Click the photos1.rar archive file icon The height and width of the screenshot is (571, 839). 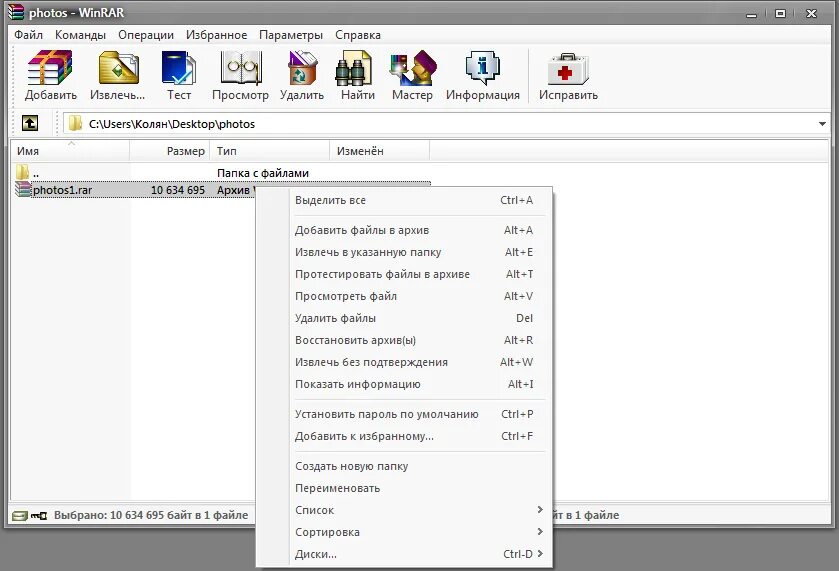click(23, 189)
